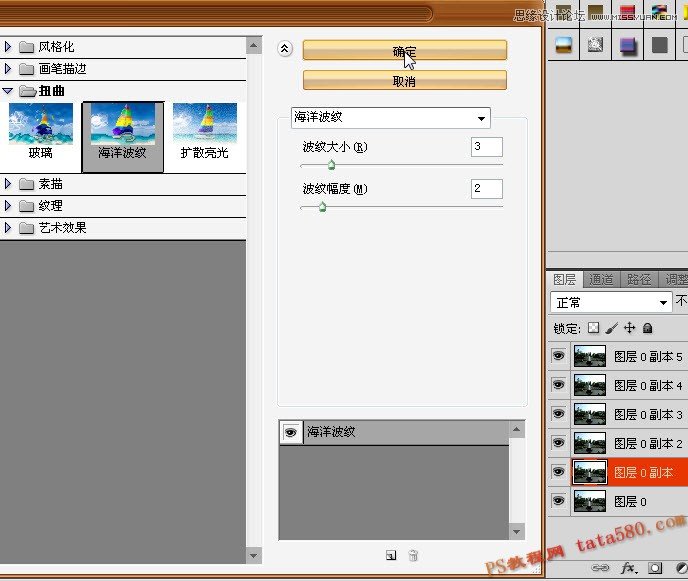Switch to the 路径 tab
This screenshot has width=688, height=581.
(x=639, y=280)
